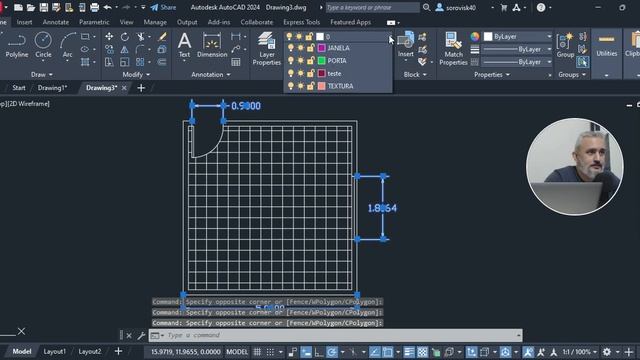640x360 pixels.
Task: Open the Express Tools ribbon tab
Action: point(302,22)
